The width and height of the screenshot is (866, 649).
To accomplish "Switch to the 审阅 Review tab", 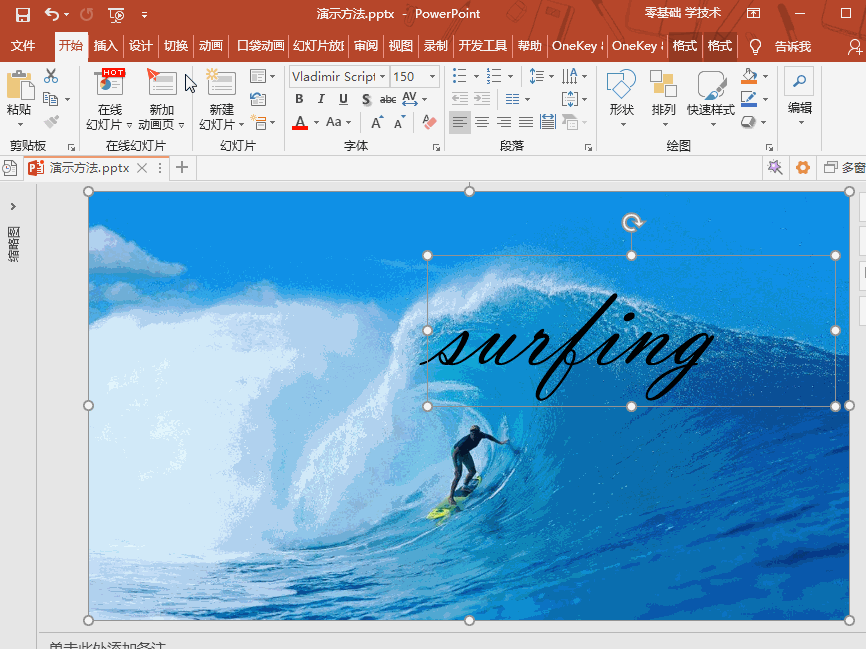I will (366, 46).
